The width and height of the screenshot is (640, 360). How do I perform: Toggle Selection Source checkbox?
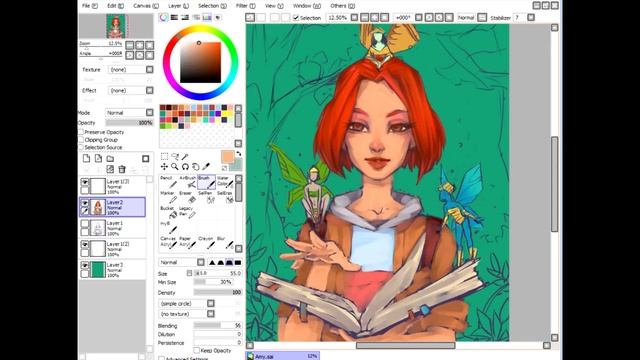(81, 147)
